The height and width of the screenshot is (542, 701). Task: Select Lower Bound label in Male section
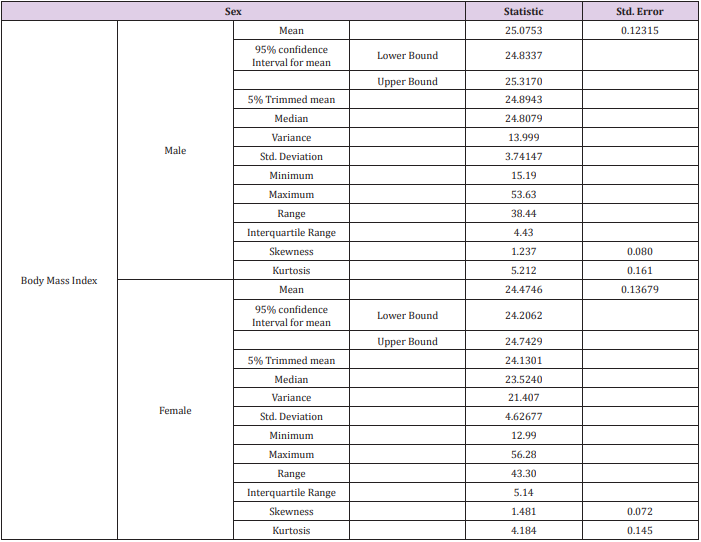tap(407, 55)
